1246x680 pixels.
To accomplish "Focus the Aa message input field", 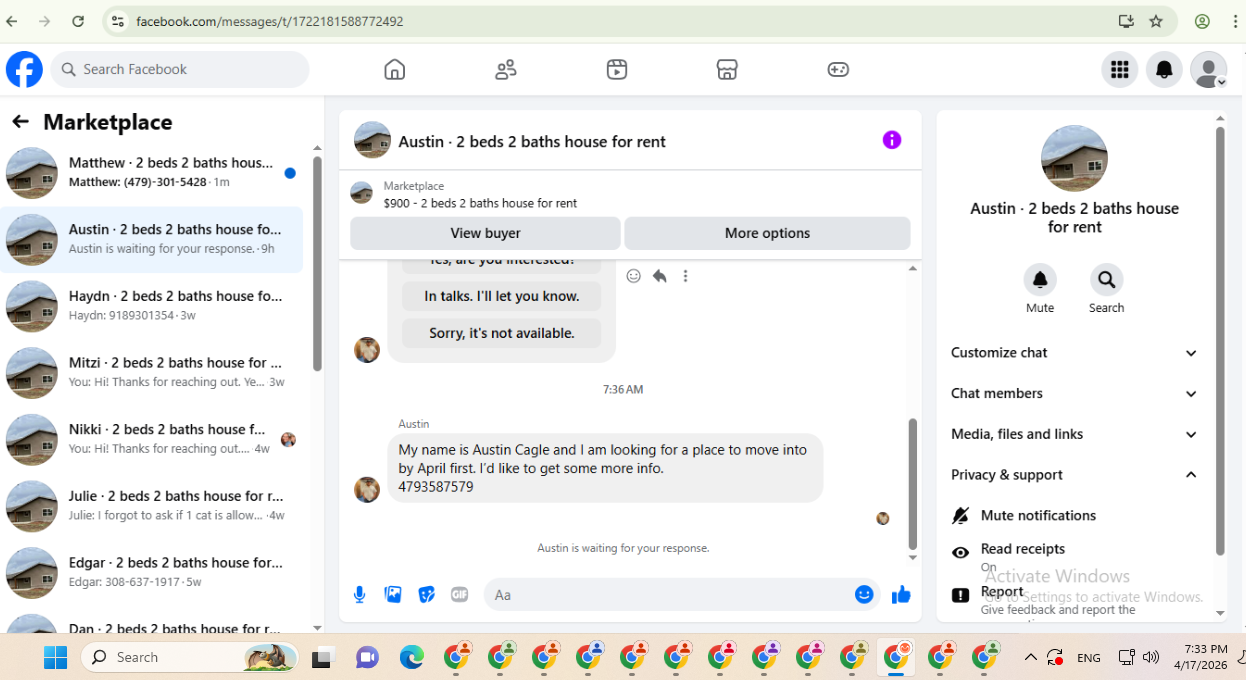I will point(668,595).
